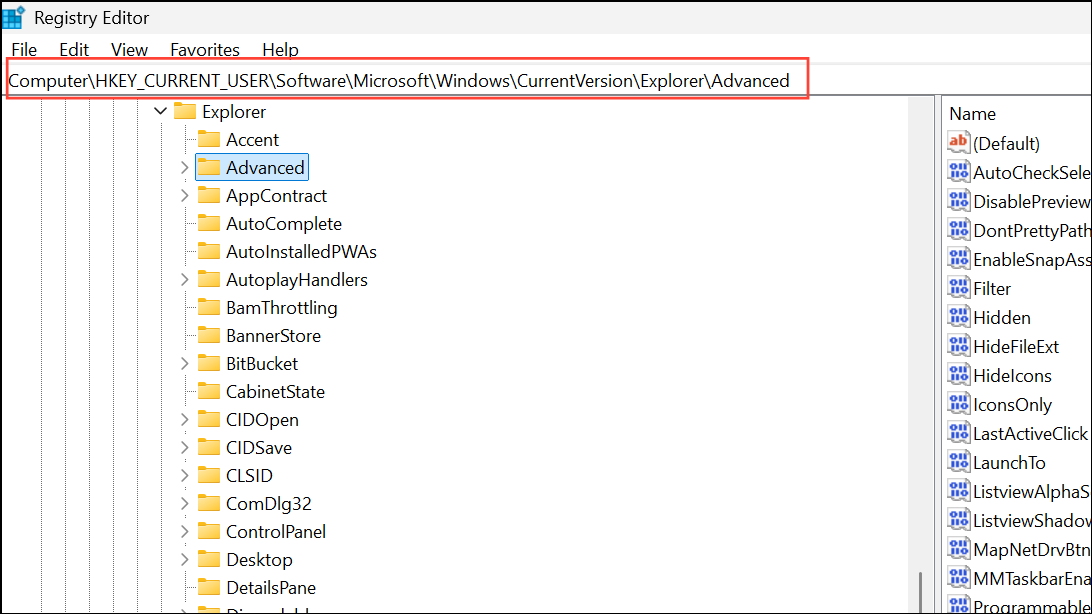Select the BamThrottling key label
Viewport: 1092px width, 614px height.
click(281, 308)
